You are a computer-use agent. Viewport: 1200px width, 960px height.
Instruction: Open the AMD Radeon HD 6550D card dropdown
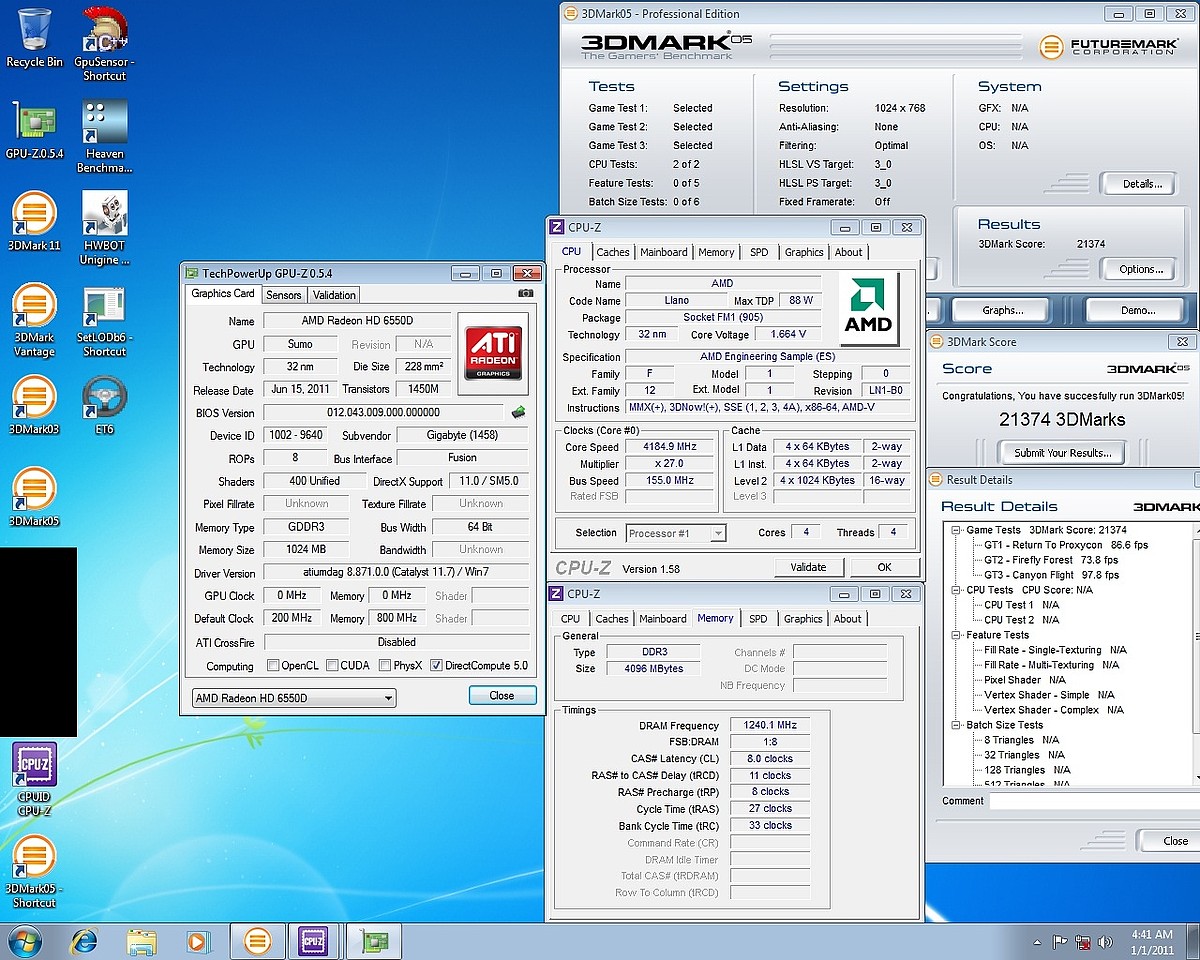click(294, 698)
